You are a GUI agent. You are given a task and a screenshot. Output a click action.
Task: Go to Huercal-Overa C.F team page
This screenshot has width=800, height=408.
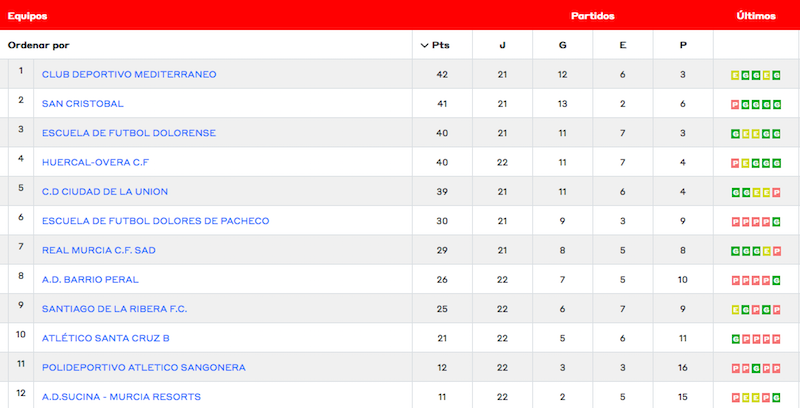click(95, 162)
